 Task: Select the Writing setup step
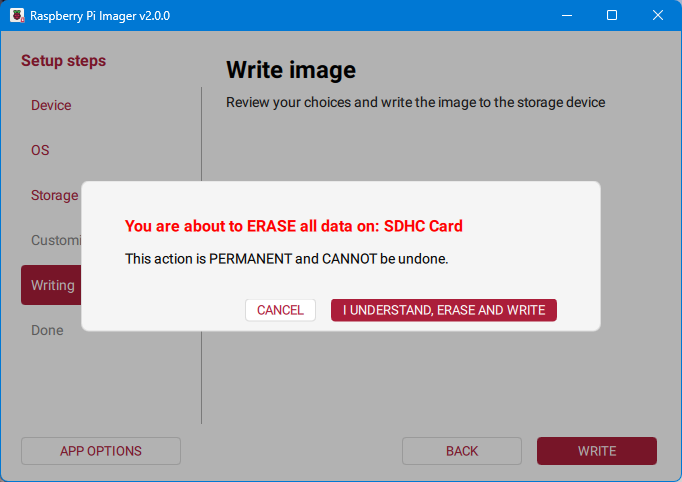coord(51,285)
